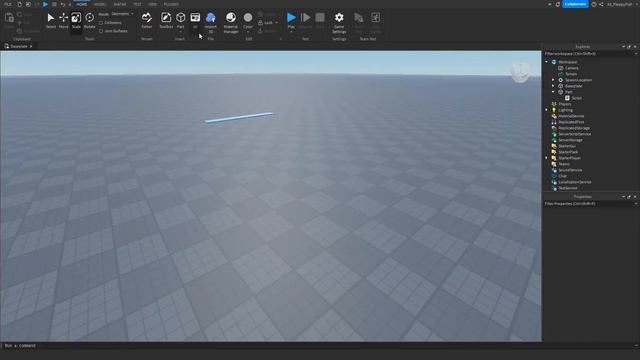
Task: Click the quick-access play icon in title bar
Action: point(45,4)
